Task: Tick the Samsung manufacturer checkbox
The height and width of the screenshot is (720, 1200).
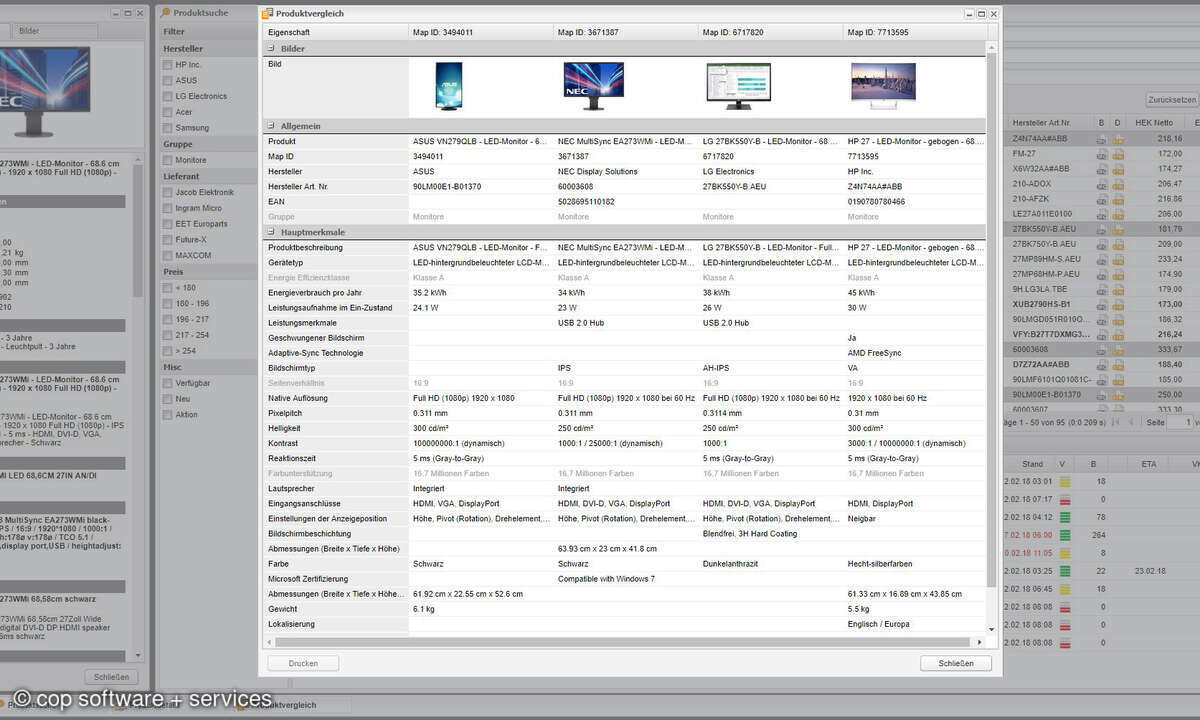Action: (168, 129)
